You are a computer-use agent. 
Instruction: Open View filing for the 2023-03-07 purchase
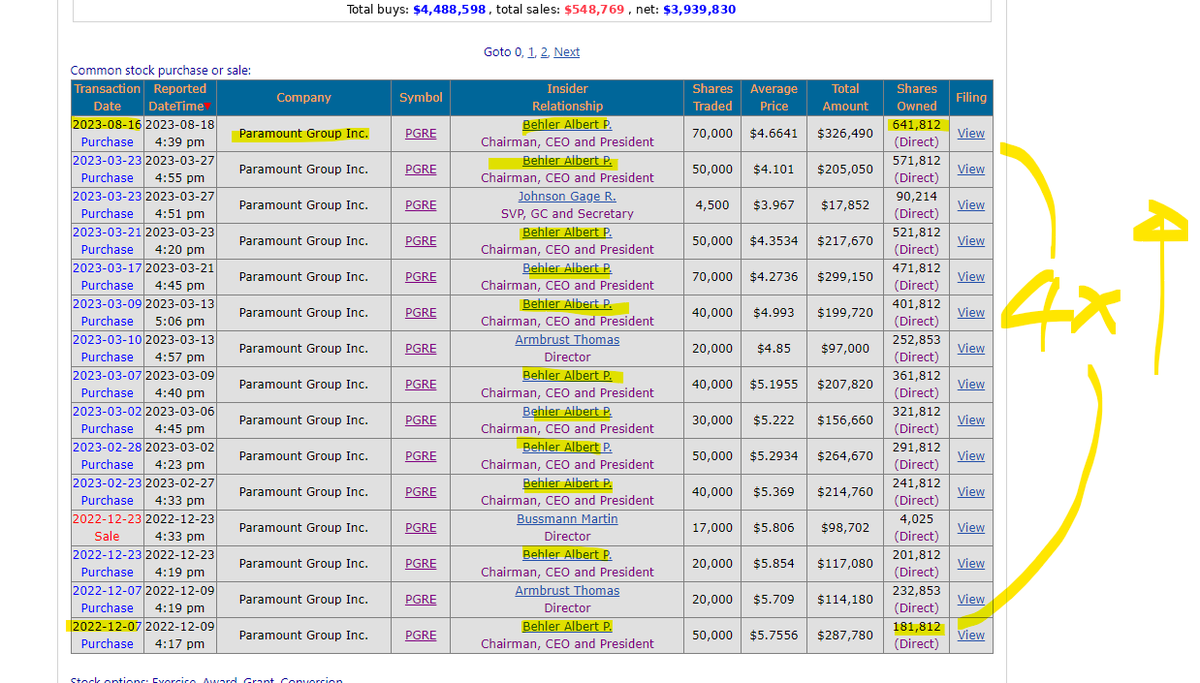[971, 384]
